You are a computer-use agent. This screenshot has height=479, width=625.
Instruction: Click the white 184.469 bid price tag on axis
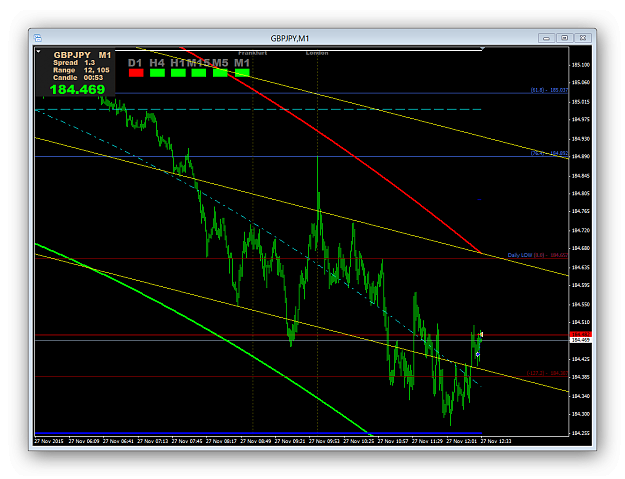click(580, 340)
